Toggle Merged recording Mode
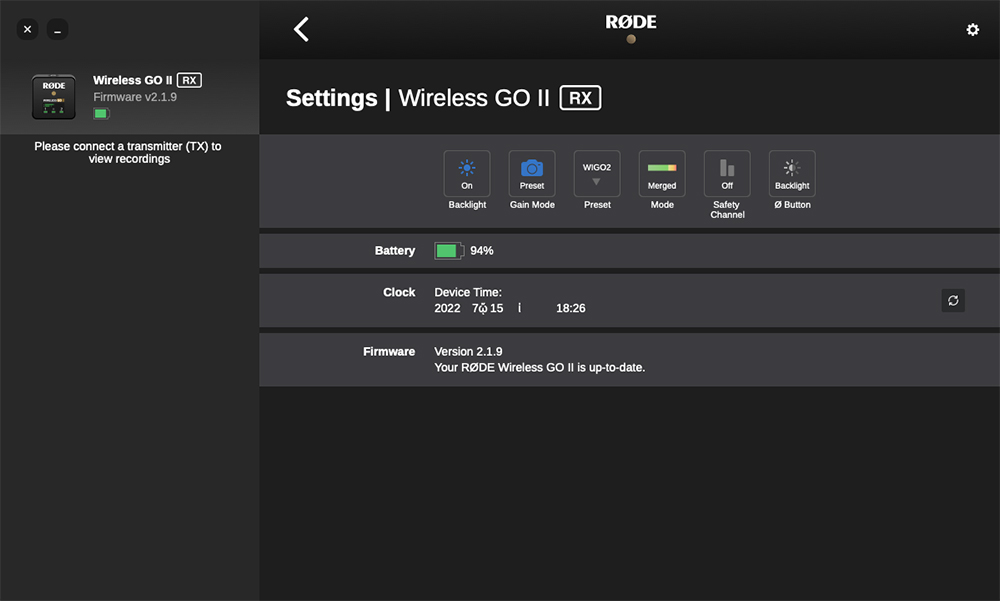1000x601 pixels. tap(662, 174)
